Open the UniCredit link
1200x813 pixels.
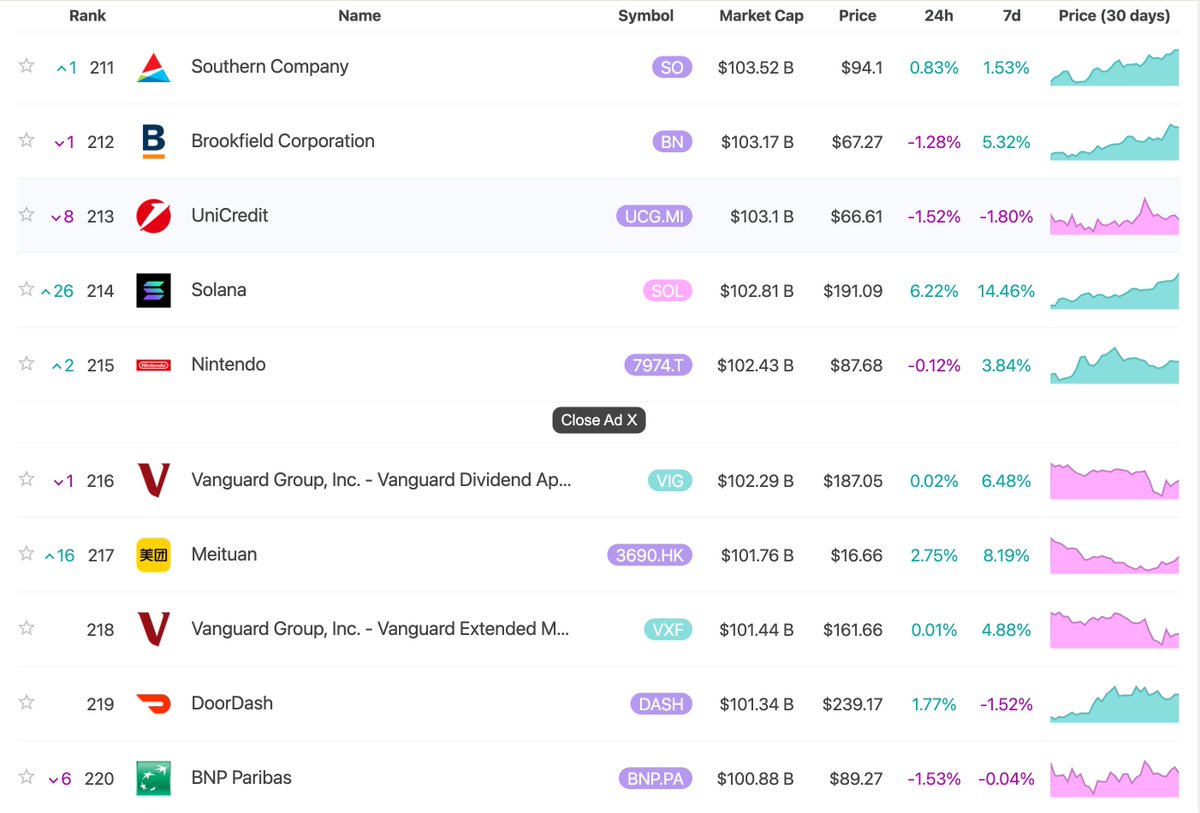click(x=230, y=216)
